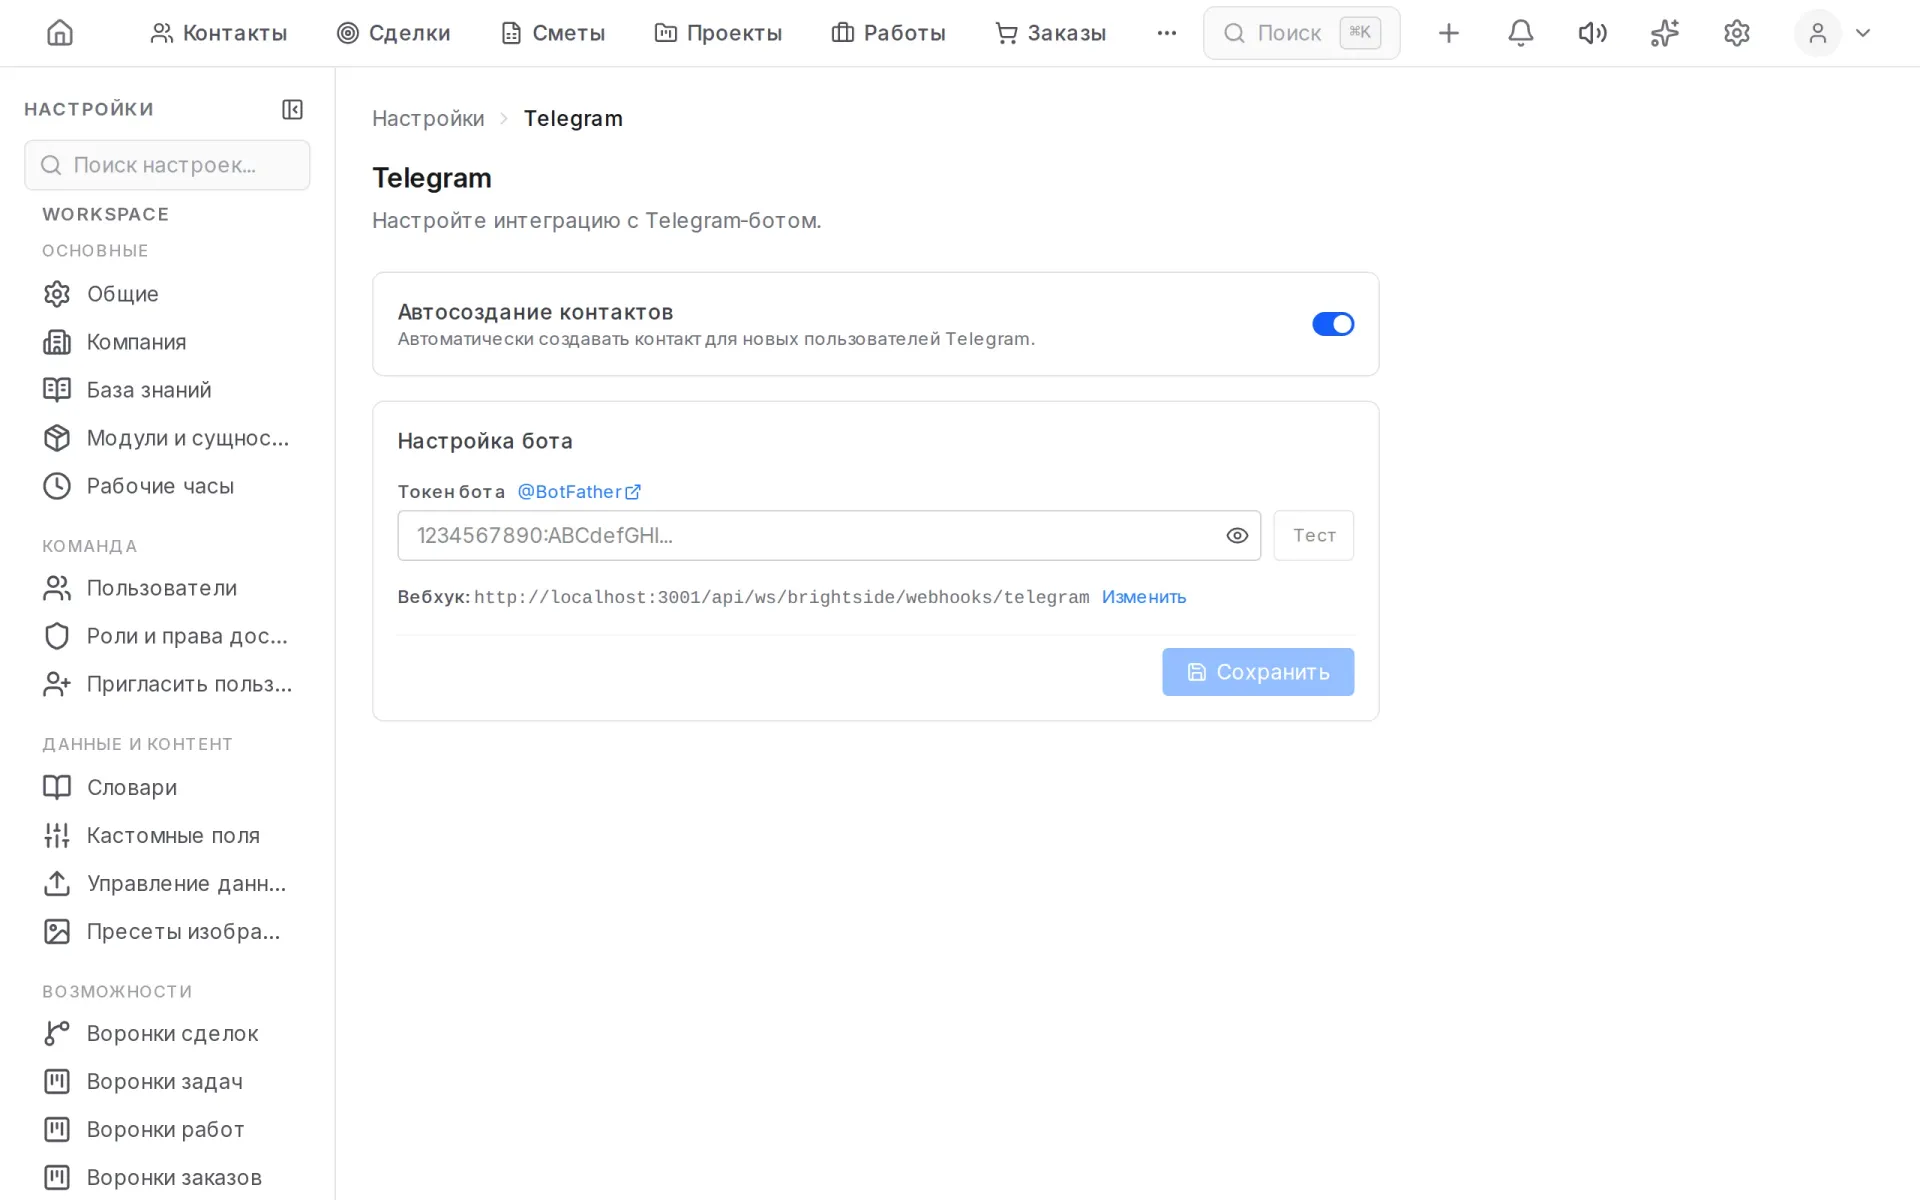
Task: Open Рабочие часы settings
Action: pos(167,486)
